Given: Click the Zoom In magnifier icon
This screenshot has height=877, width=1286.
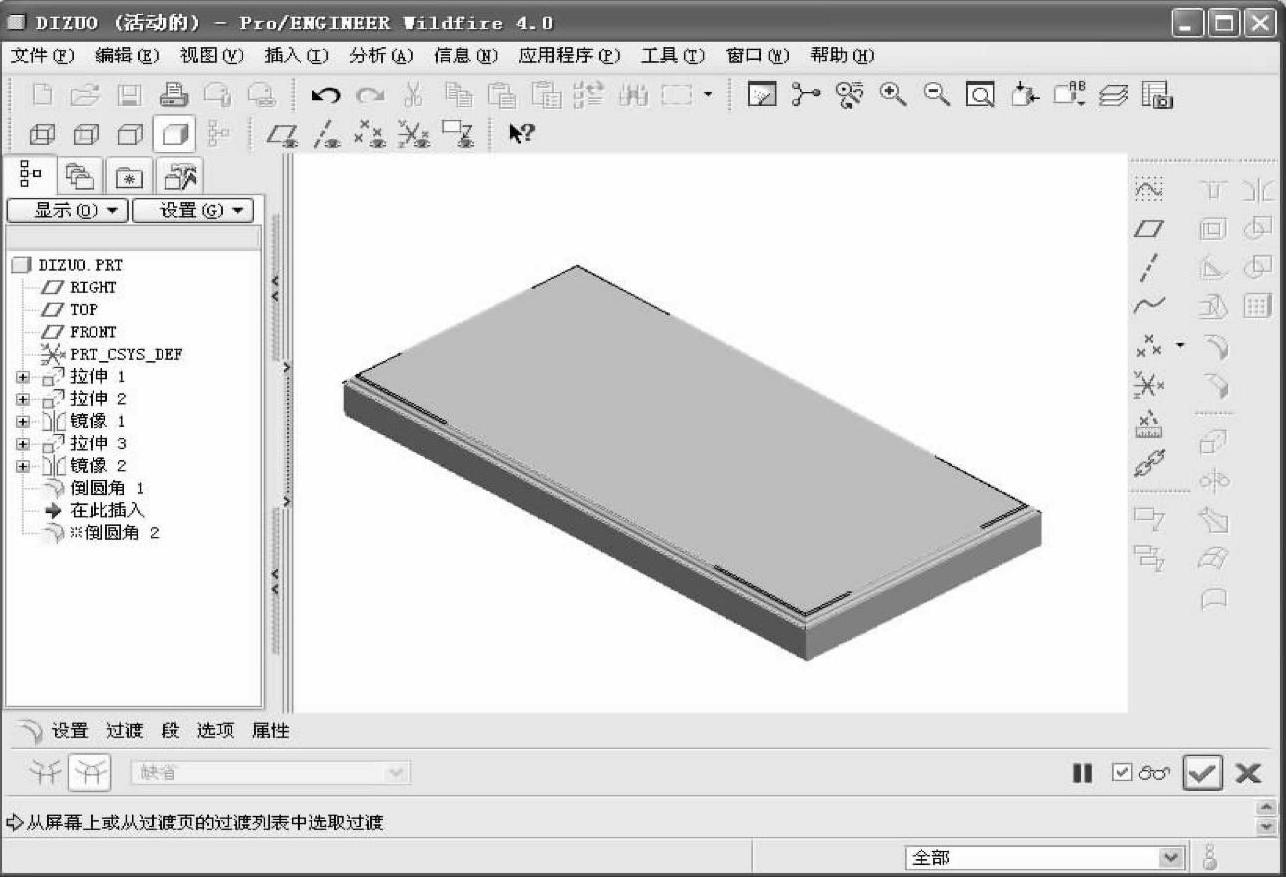Looking at the screenshot, I should coord(893,95).
